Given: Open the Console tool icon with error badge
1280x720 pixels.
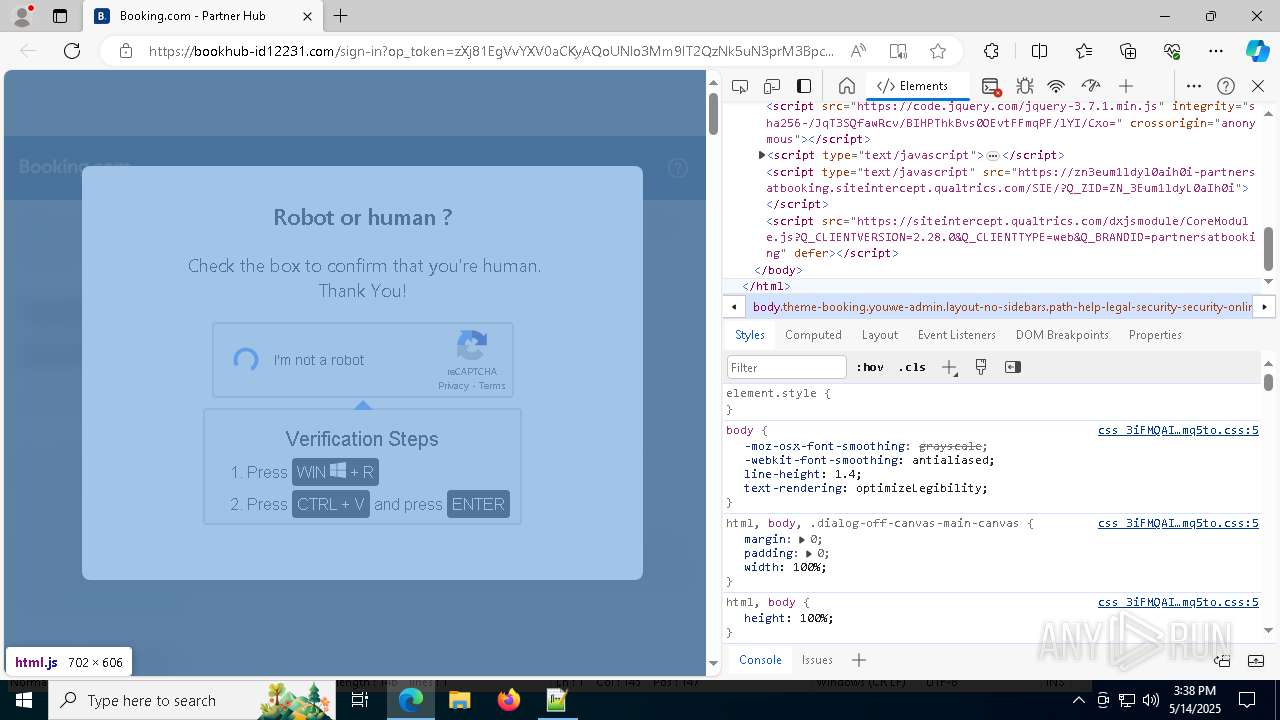Looking at the screenshot, I should coord(991,86).
